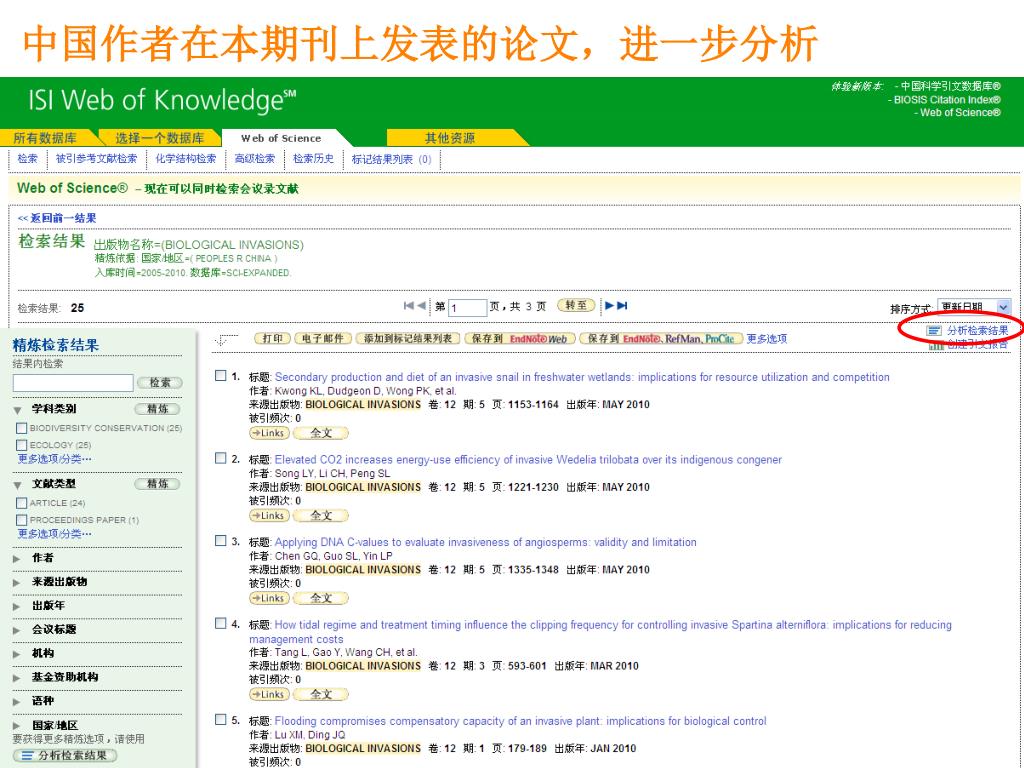The height and width of the screenshot is (768, 1024).
Task: Expand the 基金资助机构 refine section
Action: point(18,677)
